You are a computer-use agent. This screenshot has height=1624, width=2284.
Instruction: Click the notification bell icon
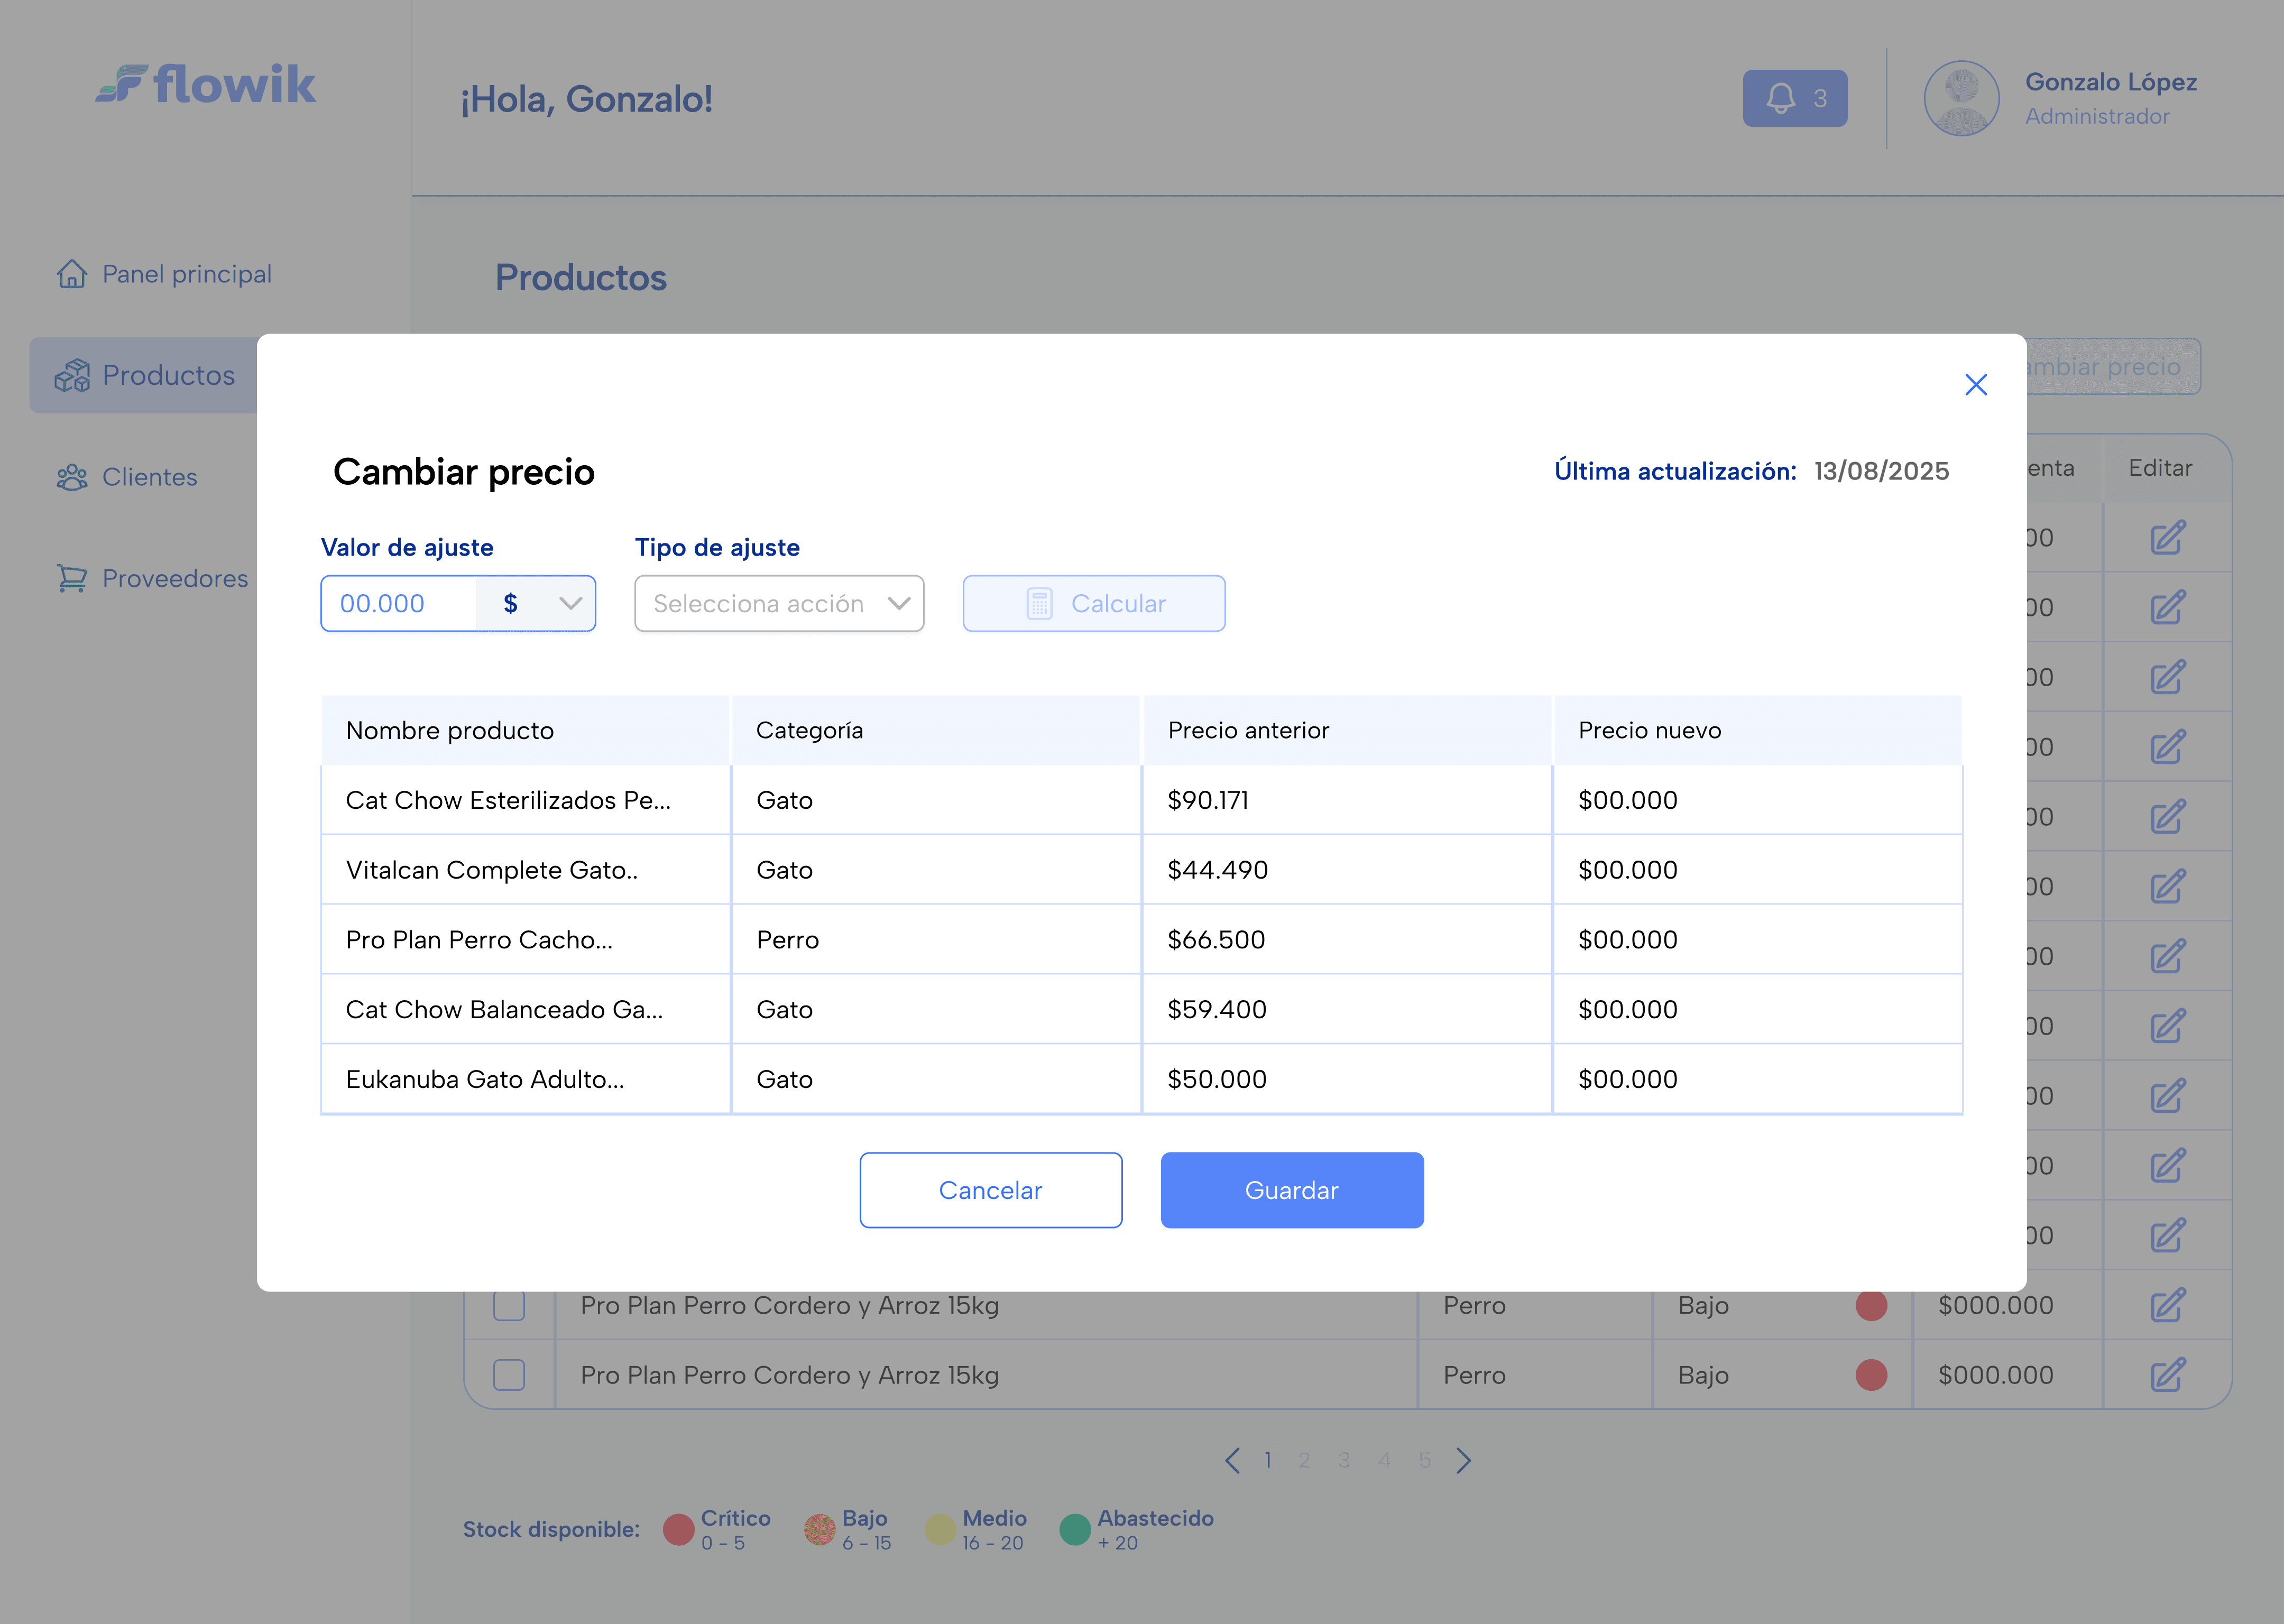point(1780,98)
